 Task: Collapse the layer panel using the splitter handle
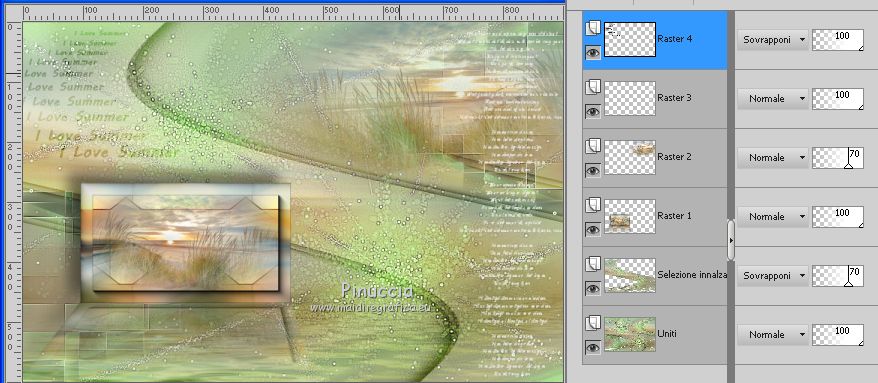pos(731,240)
